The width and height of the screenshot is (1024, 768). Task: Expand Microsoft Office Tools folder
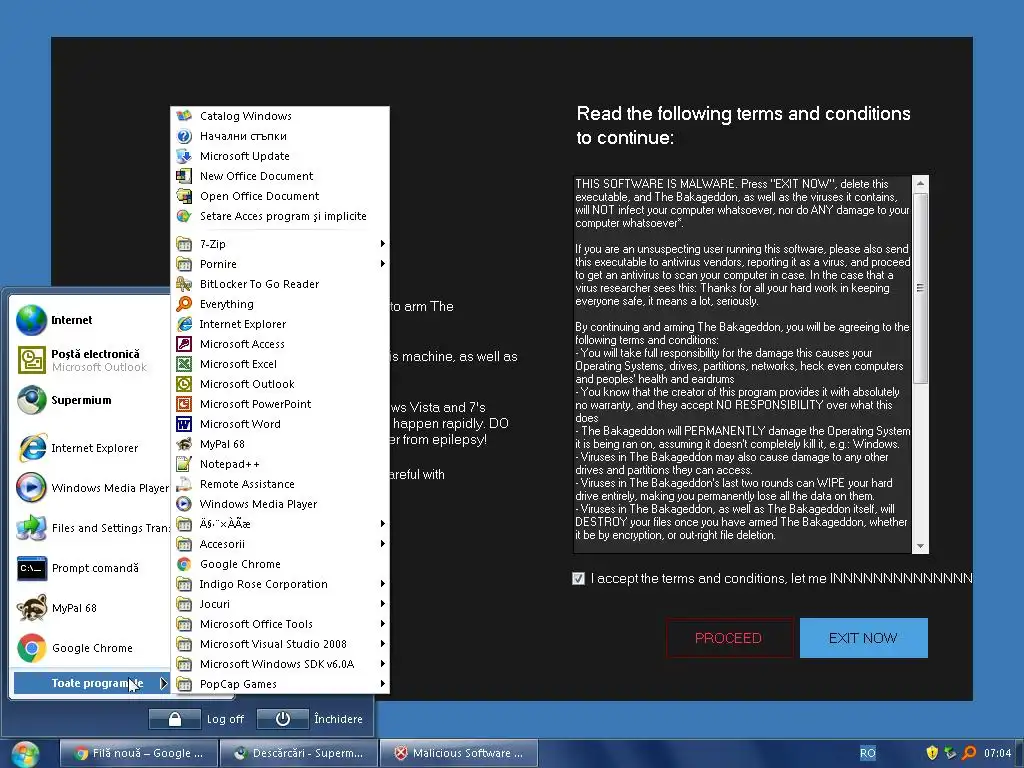pos(281,624)
